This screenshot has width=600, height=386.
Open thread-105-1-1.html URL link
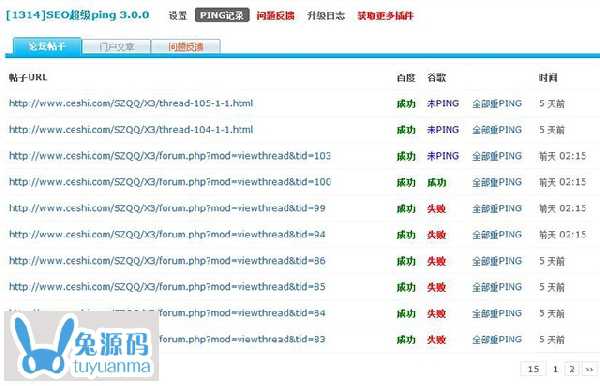(x=131, y=103)
